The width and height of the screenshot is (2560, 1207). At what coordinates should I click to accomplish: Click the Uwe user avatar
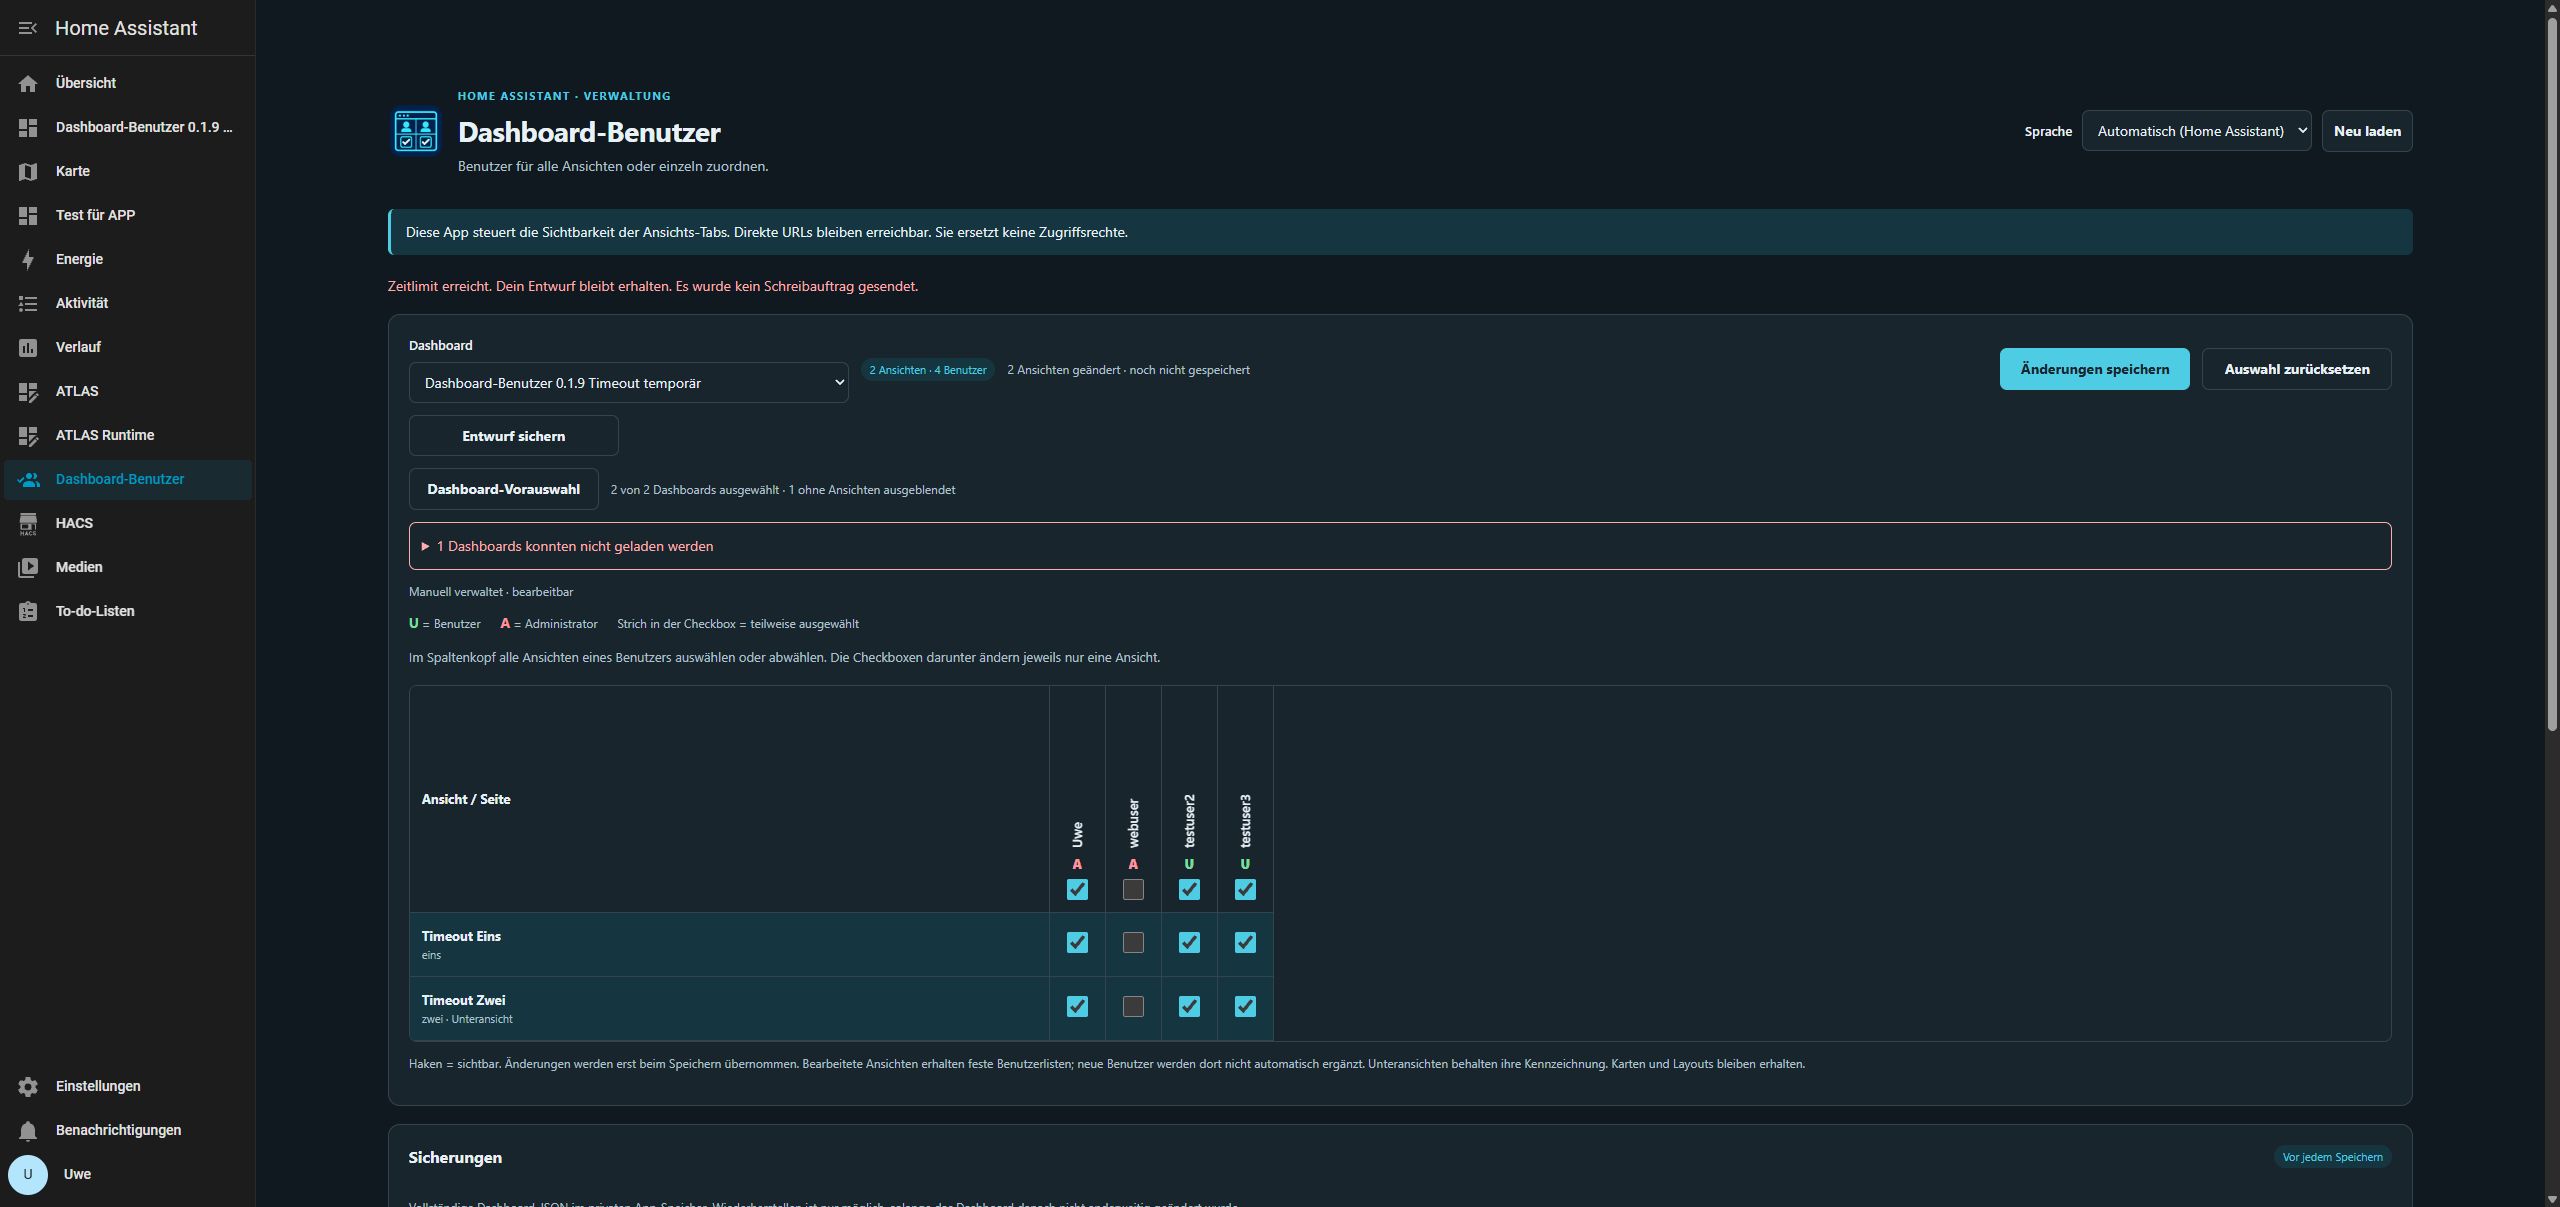28,1174
